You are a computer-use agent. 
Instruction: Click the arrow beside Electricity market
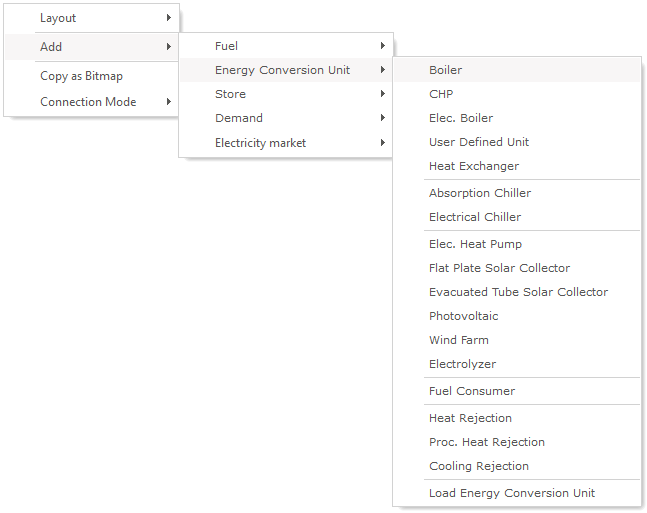tap(383, 142)
